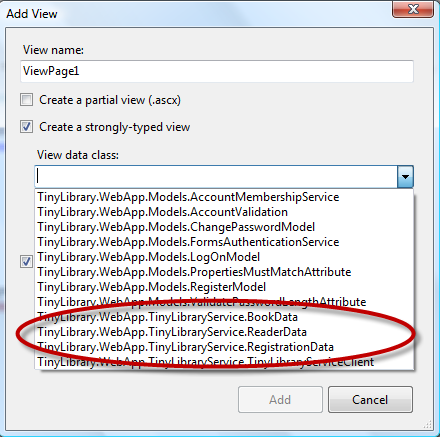The image size is (440, 437).
Task: Pick TinyLibraryService.RegistrationData class
Action: pyautogui.click(x=224, y=347)
